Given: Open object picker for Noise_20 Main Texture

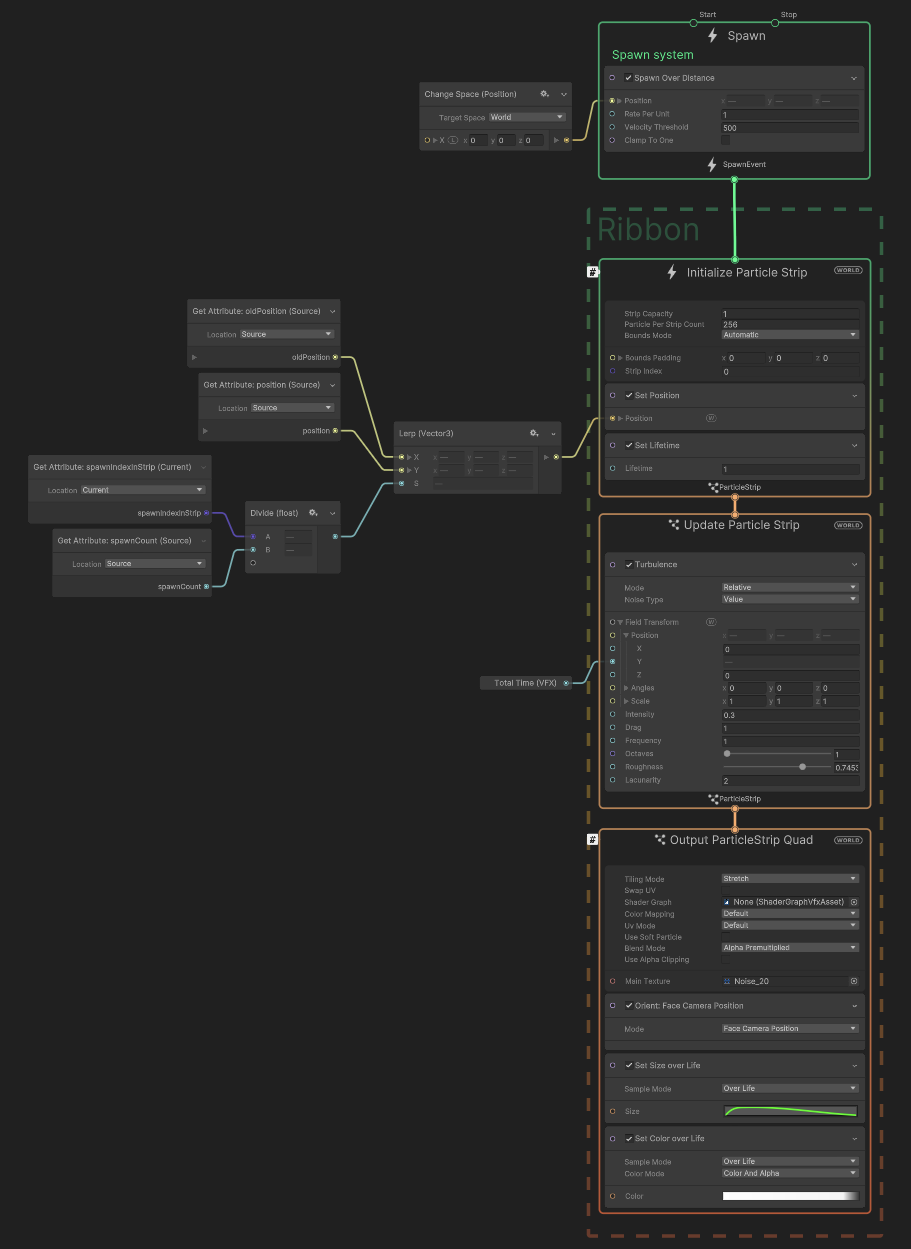Looking at the screenshot, I should pos(853,981).
